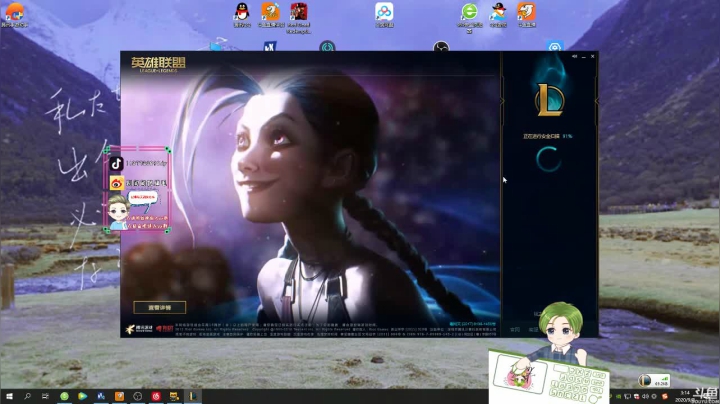This screenshot has height=404, width=720.
Task: Open the rightmost orange Douyu shortcut
Action: [526, 15]
